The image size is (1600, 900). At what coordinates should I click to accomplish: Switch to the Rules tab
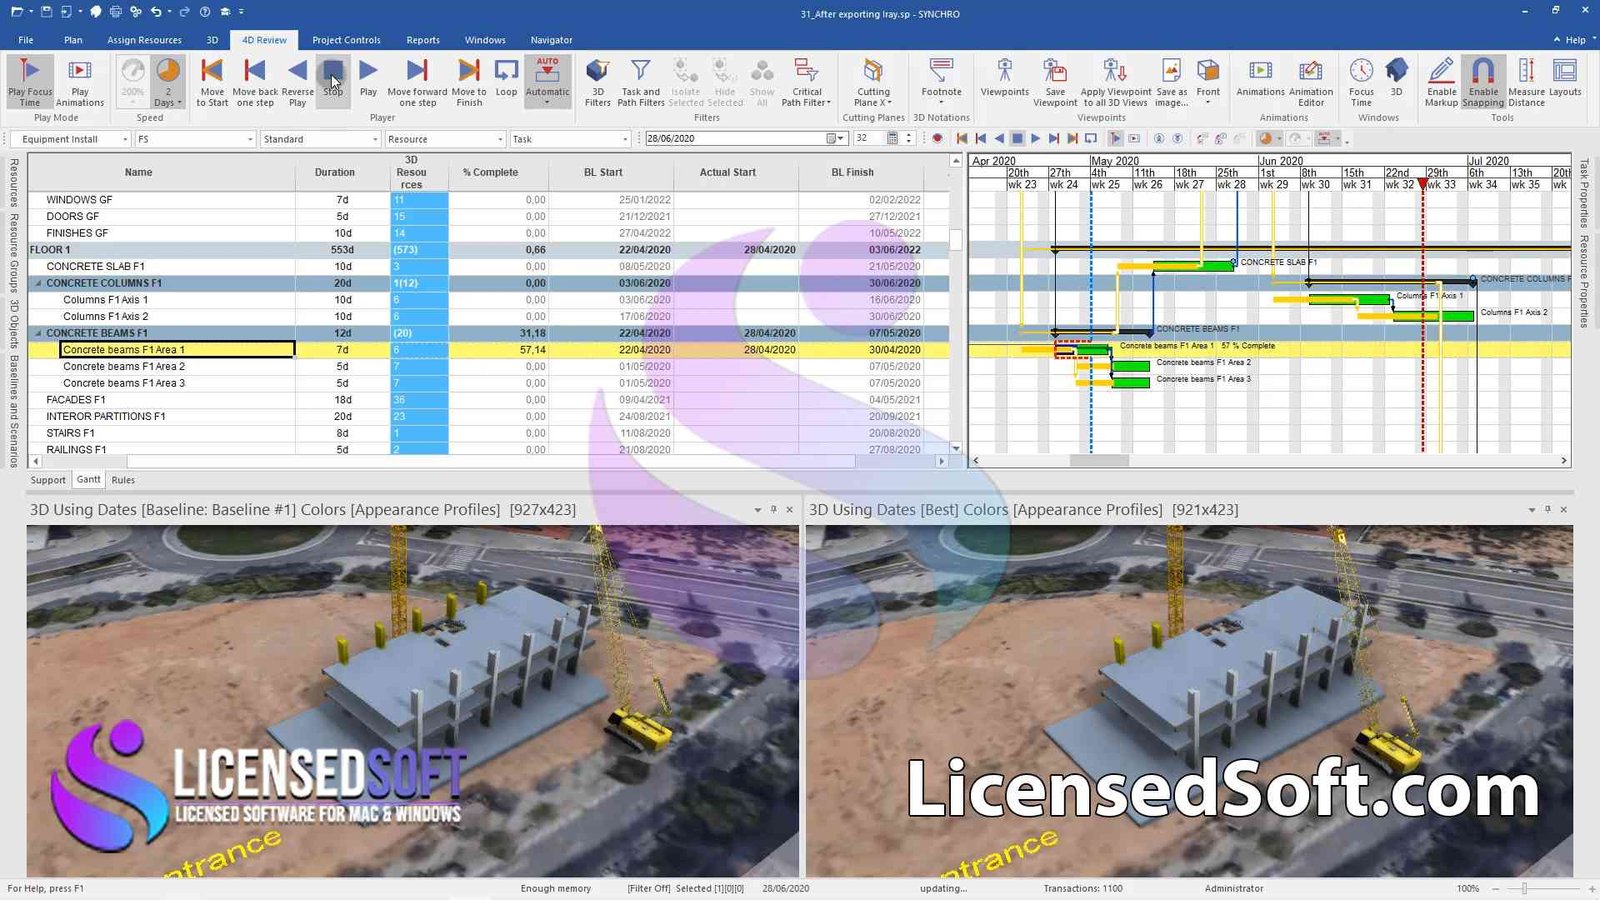(123, 480)
